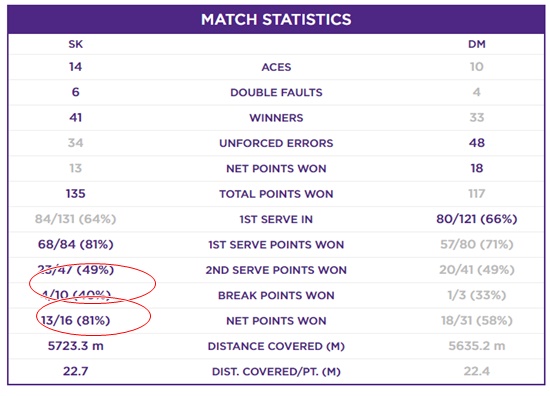Screen dimensions: 550x396
Task: Select the SK player column heading
Action: point(76,44)
